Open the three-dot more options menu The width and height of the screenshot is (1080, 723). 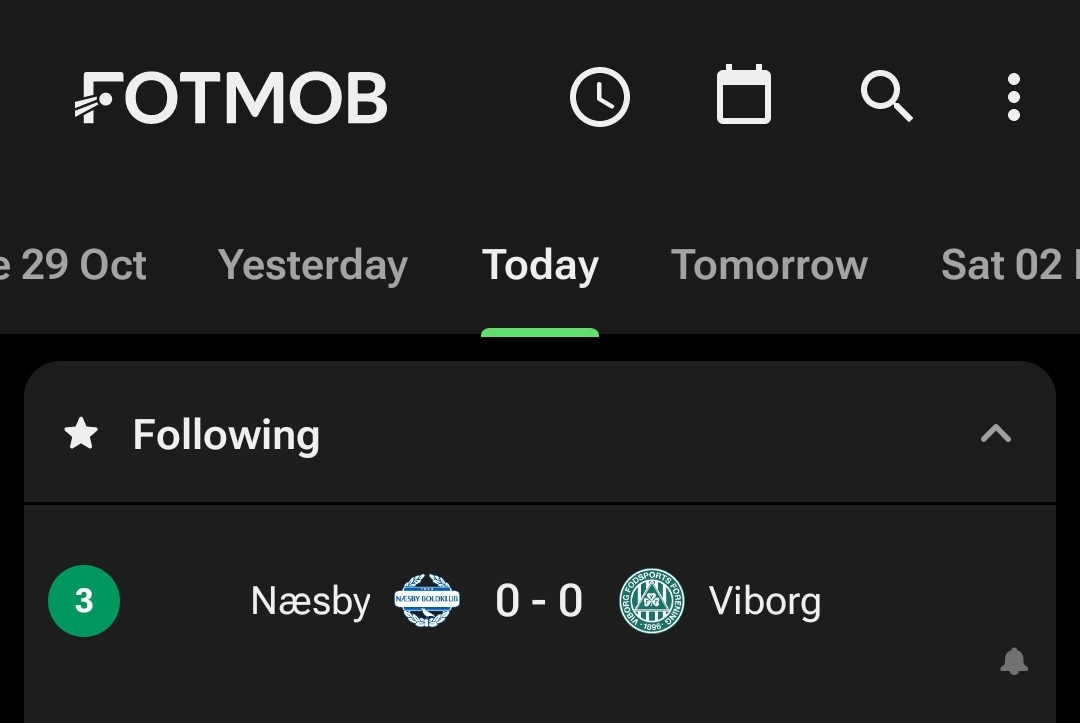tap(1014, 98)
